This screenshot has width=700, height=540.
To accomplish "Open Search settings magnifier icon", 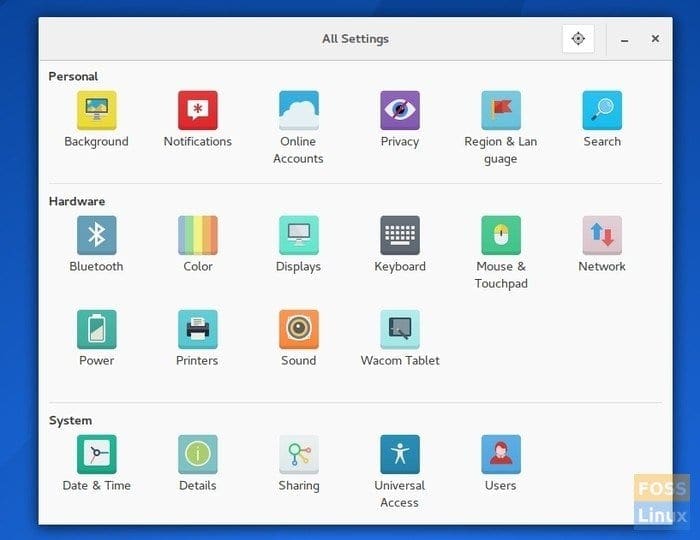I will click(602, 110).
